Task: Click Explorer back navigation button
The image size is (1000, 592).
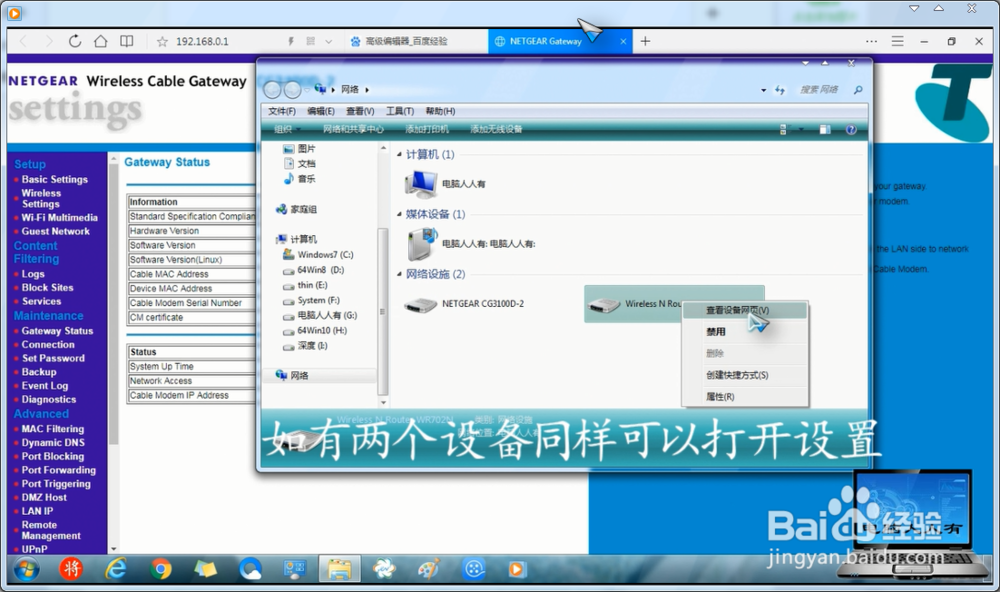Action: click(272, 90)
